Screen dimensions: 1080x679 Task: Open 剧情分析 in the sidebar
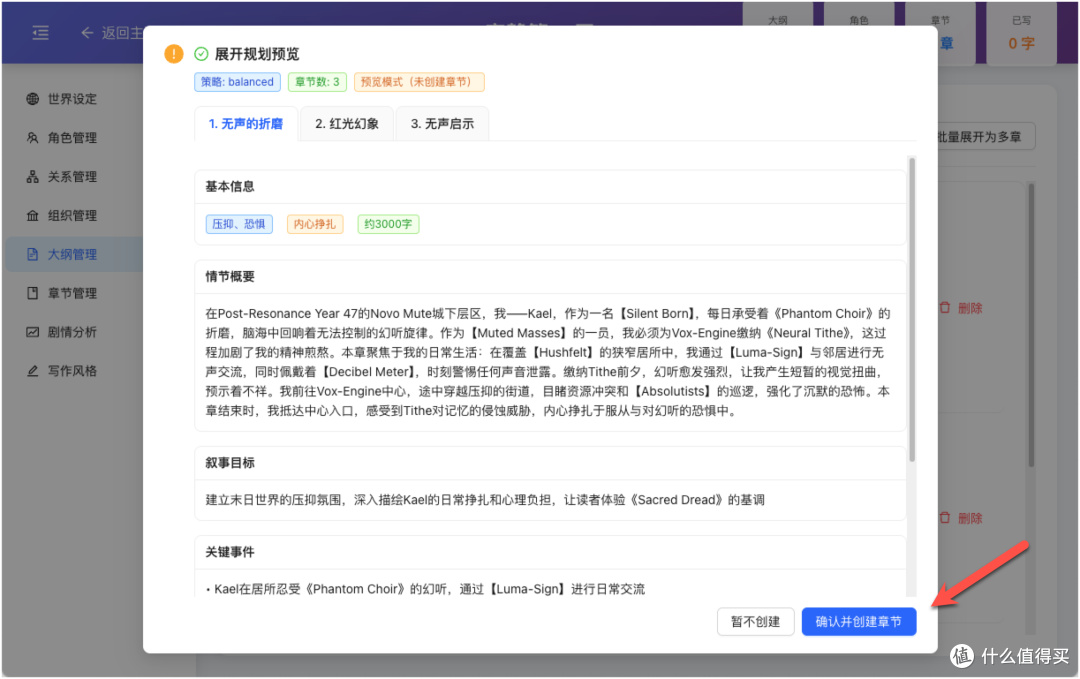tap(74, 332)
